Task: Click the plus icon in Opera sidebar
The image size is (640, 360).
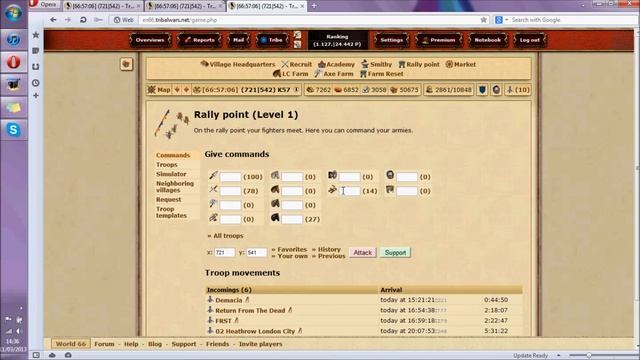Action: (x=36, y=96)
